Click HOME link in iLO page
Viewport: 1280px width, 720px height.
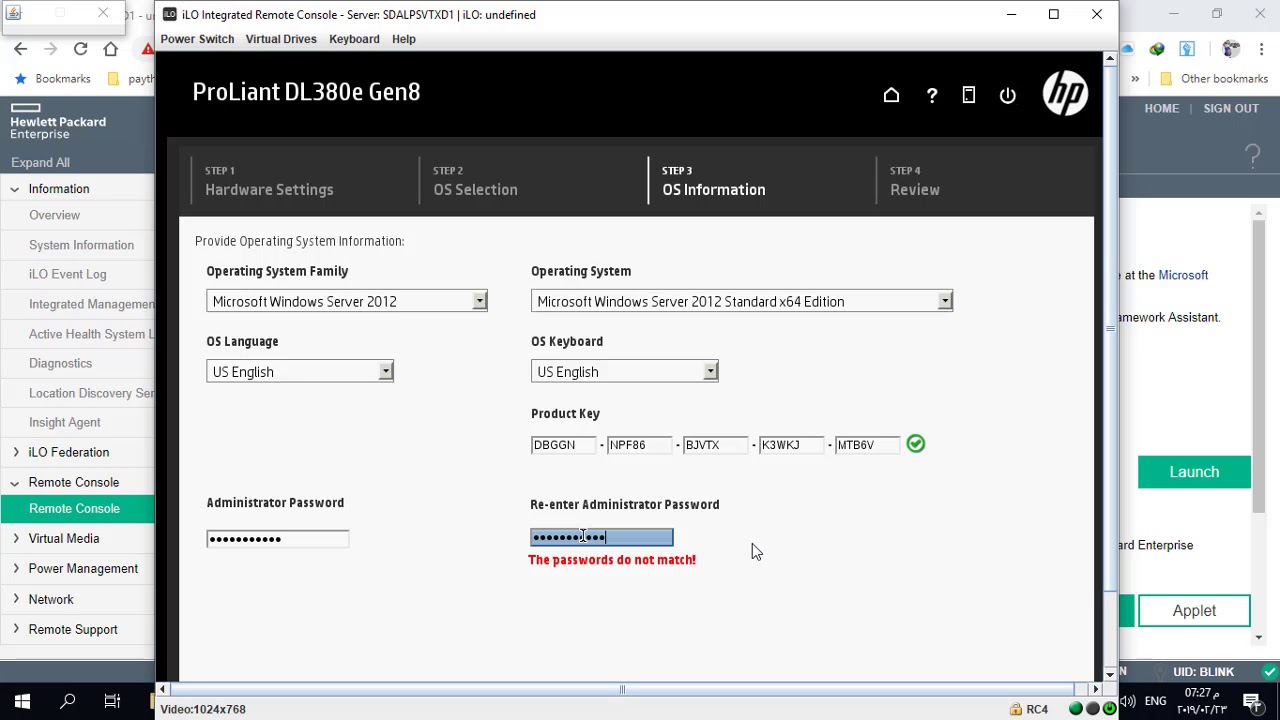pos(1161,108)
